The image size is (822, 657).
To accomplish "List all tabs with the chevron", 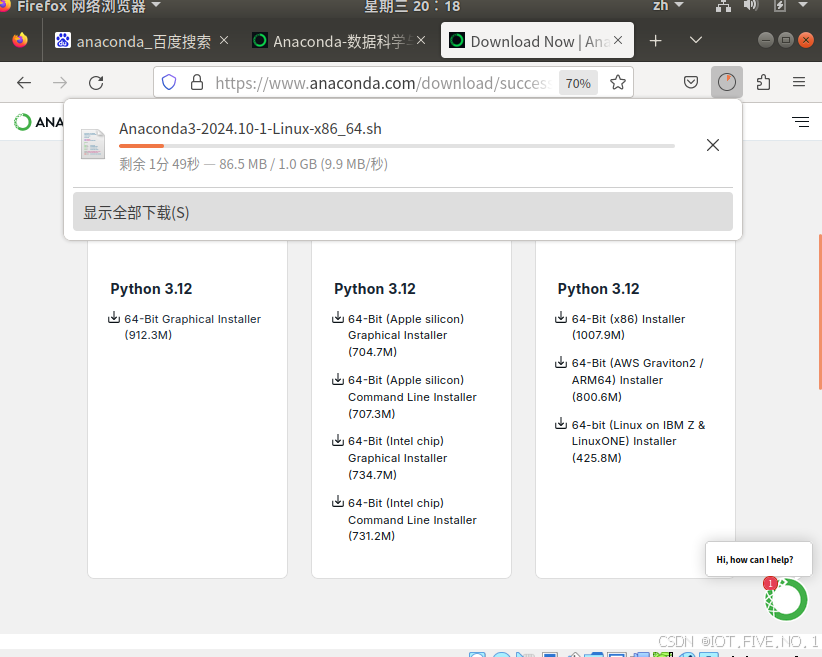I will click(x=696, y=40).
